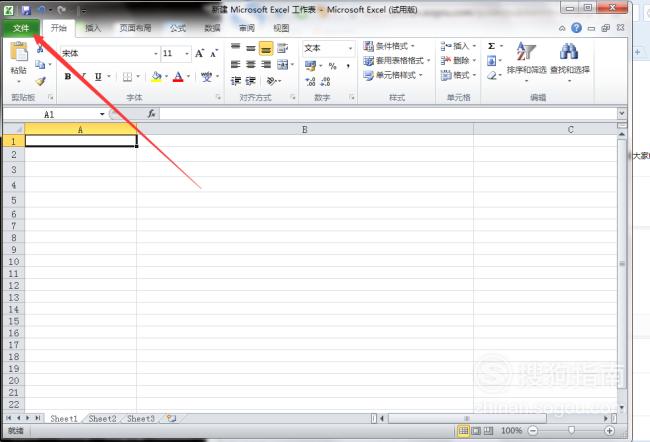Increase font size with large A icon

(x=199, y=53)
